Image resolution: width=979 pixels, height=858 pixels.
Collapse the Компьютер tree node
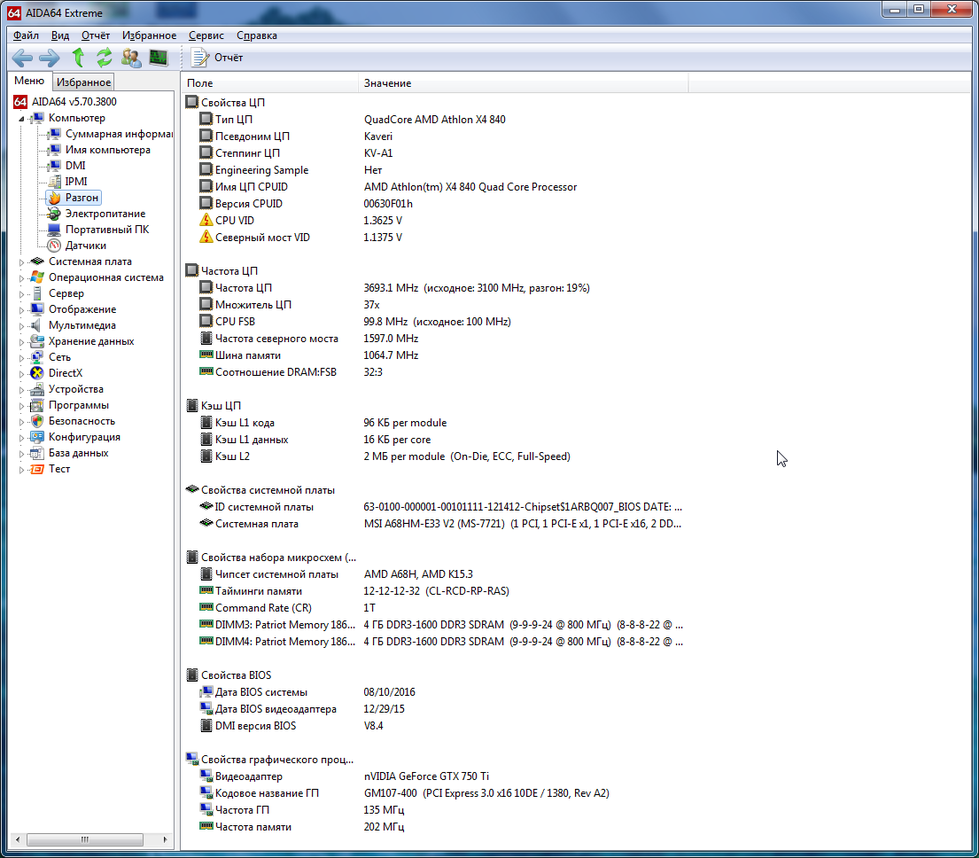click(21, 119)
